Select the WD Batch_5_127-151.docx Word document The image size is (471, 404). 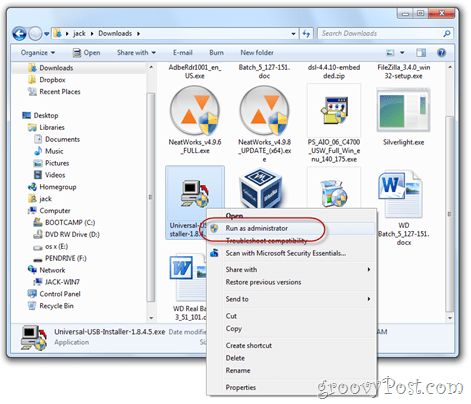401,194
